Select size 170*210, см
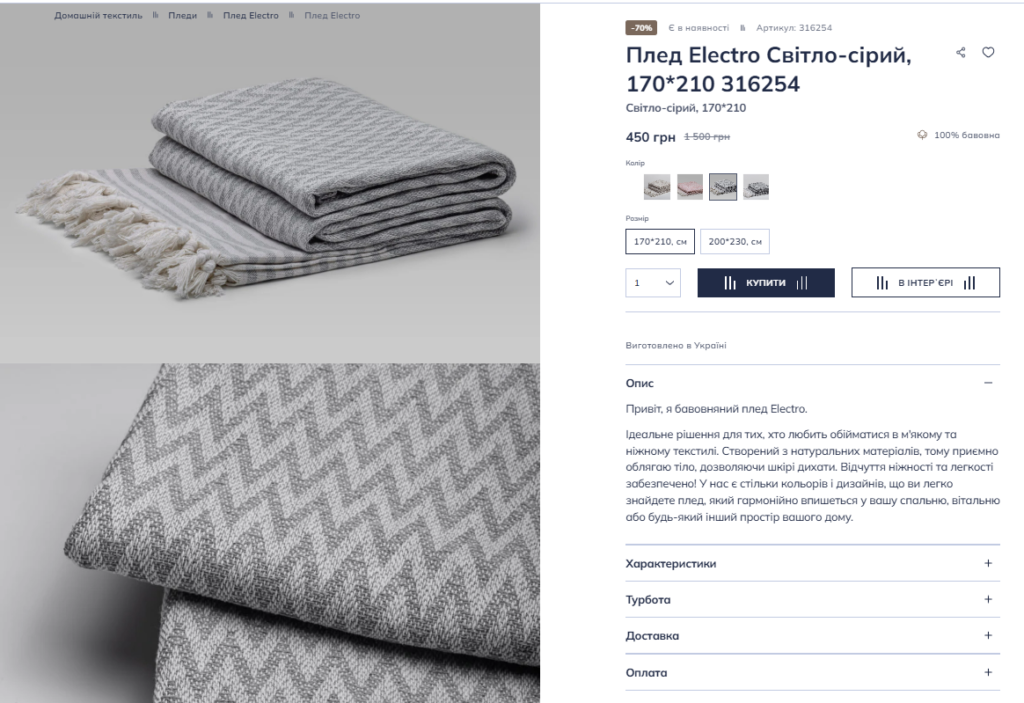Viewport: 1024px width, 703px height. 660,242
